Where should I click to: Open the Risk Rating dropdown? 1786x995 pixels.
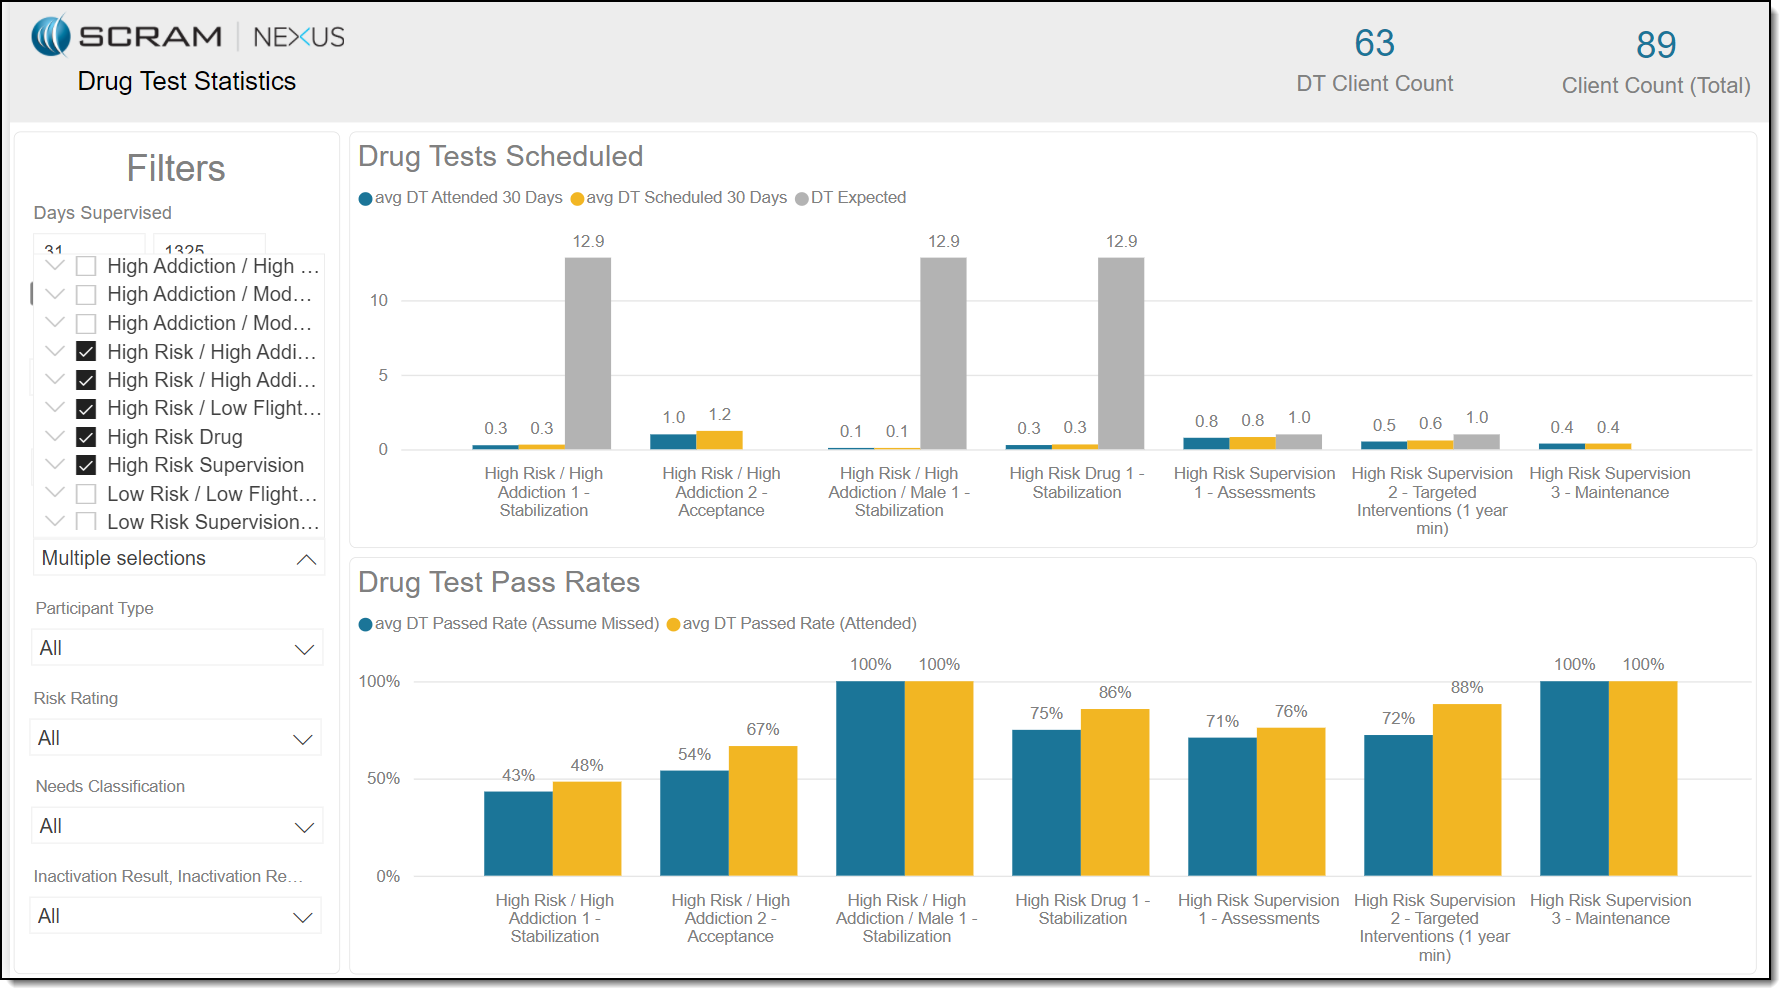pos(177,739)
